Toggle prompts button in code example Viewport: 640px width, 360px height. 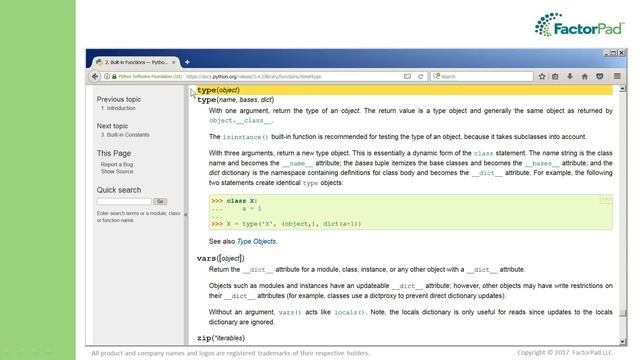pos(606,199)
